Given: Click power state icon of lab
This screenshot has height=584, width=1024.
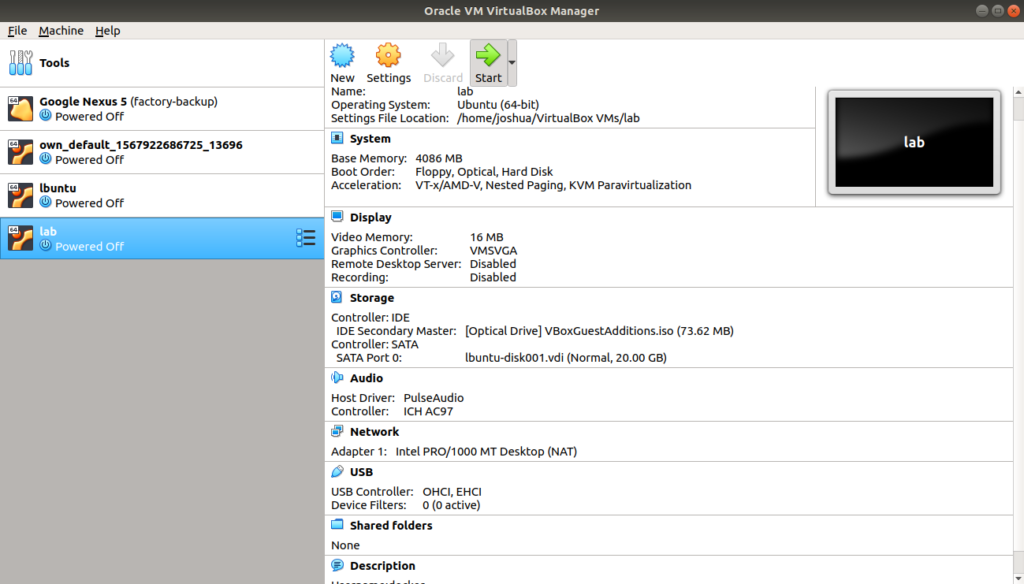Looking at the screenshot, I should [45, 246].
